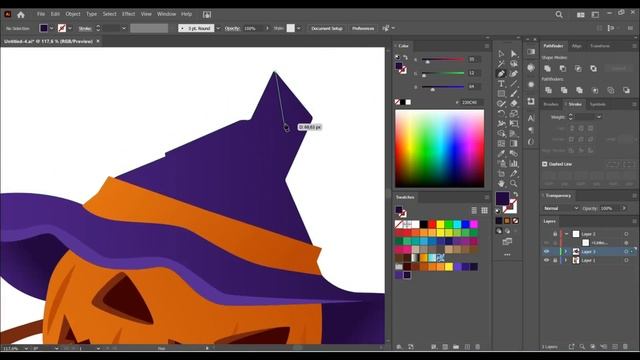
Task: Hide Layer 3 using its eye icon
Action: click(x=547, y=251)
